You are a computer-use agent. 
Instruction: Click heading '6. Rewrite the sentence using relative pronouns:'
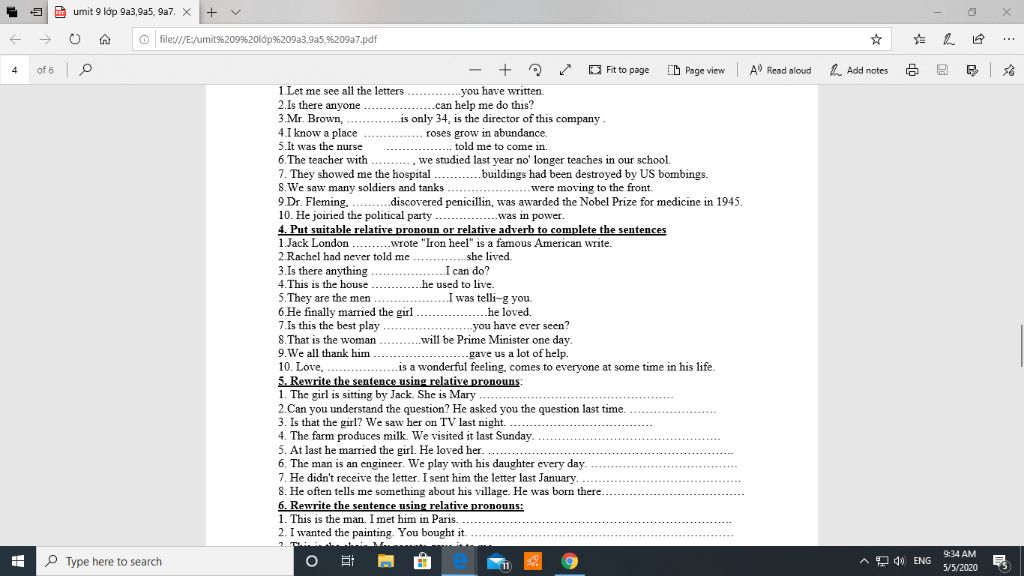coord(400,505)
